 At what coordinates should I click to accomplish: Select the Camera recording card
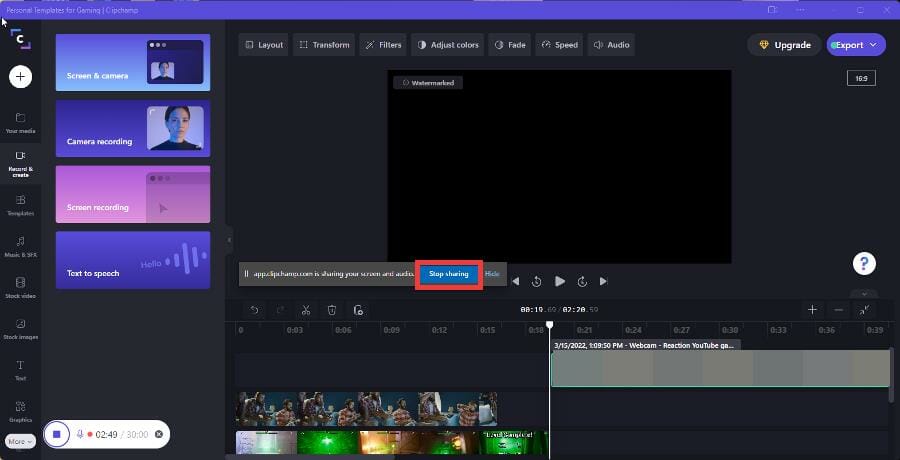133,128
